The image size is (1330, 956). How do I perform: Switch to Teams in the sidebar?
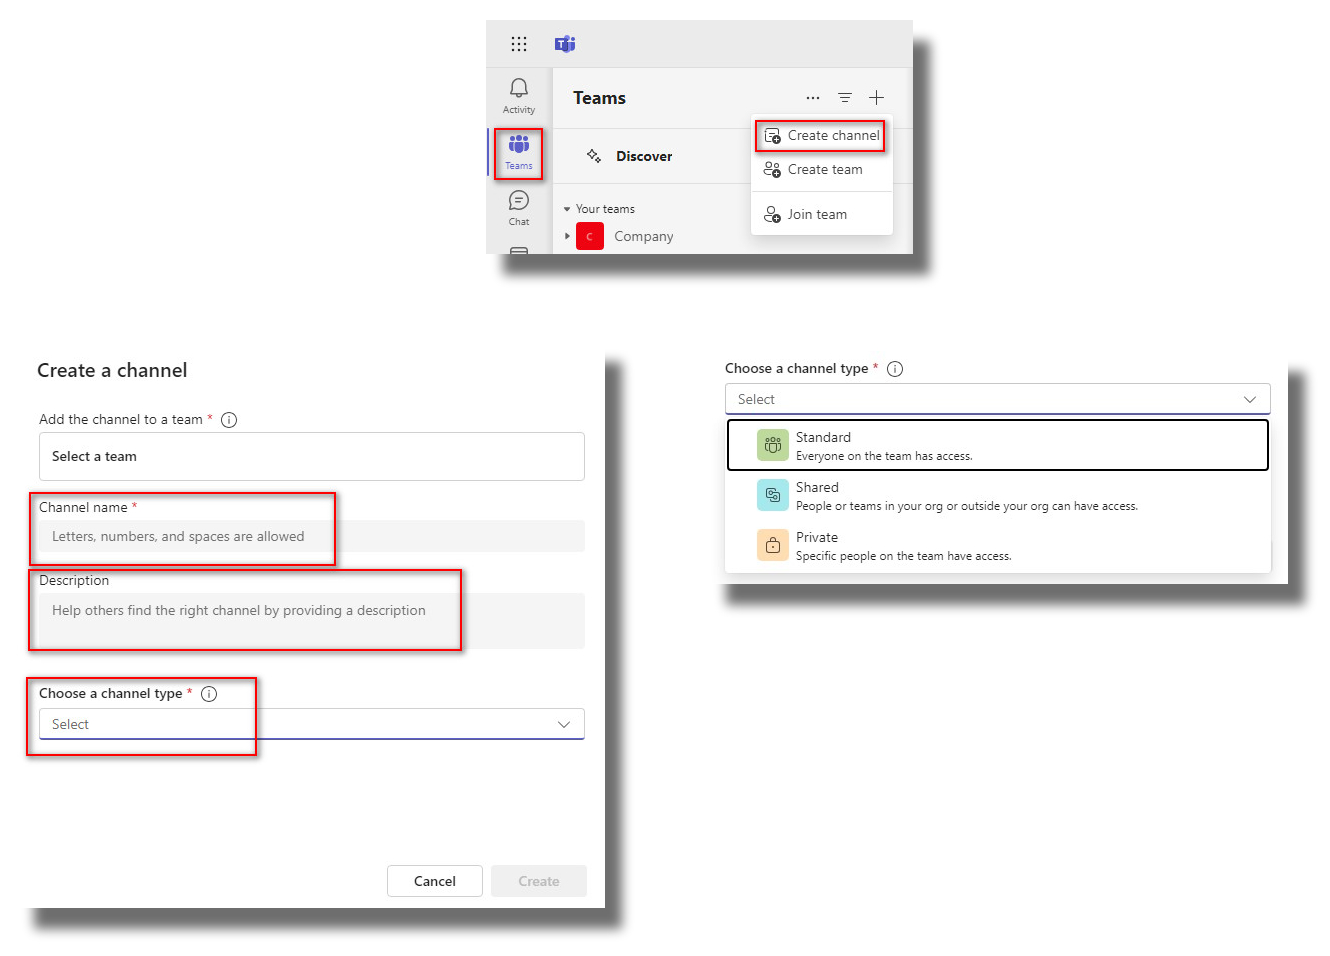[519, 153]
